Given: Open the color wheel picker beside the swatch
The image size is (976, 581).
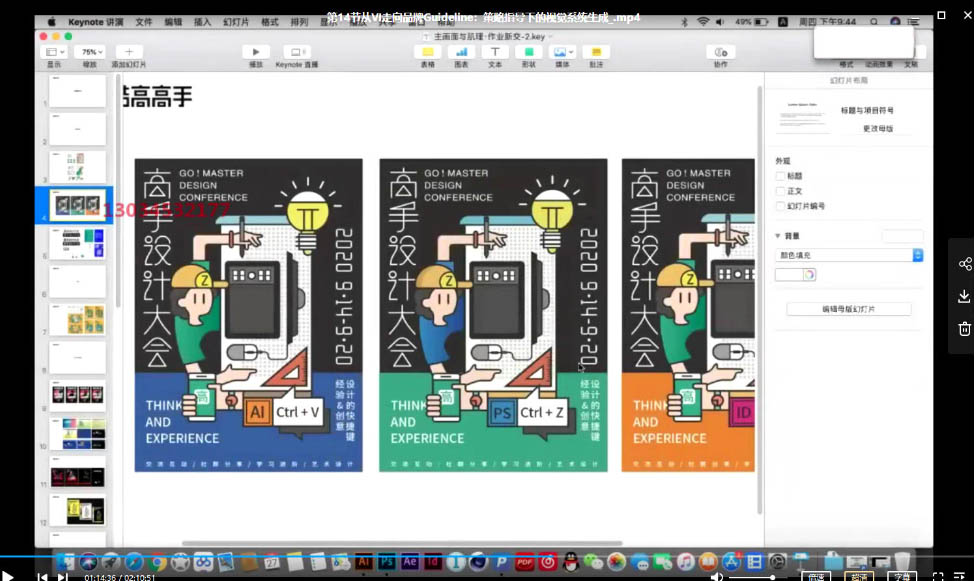Looking at the screenshot, I should click(x=809, y=275).
